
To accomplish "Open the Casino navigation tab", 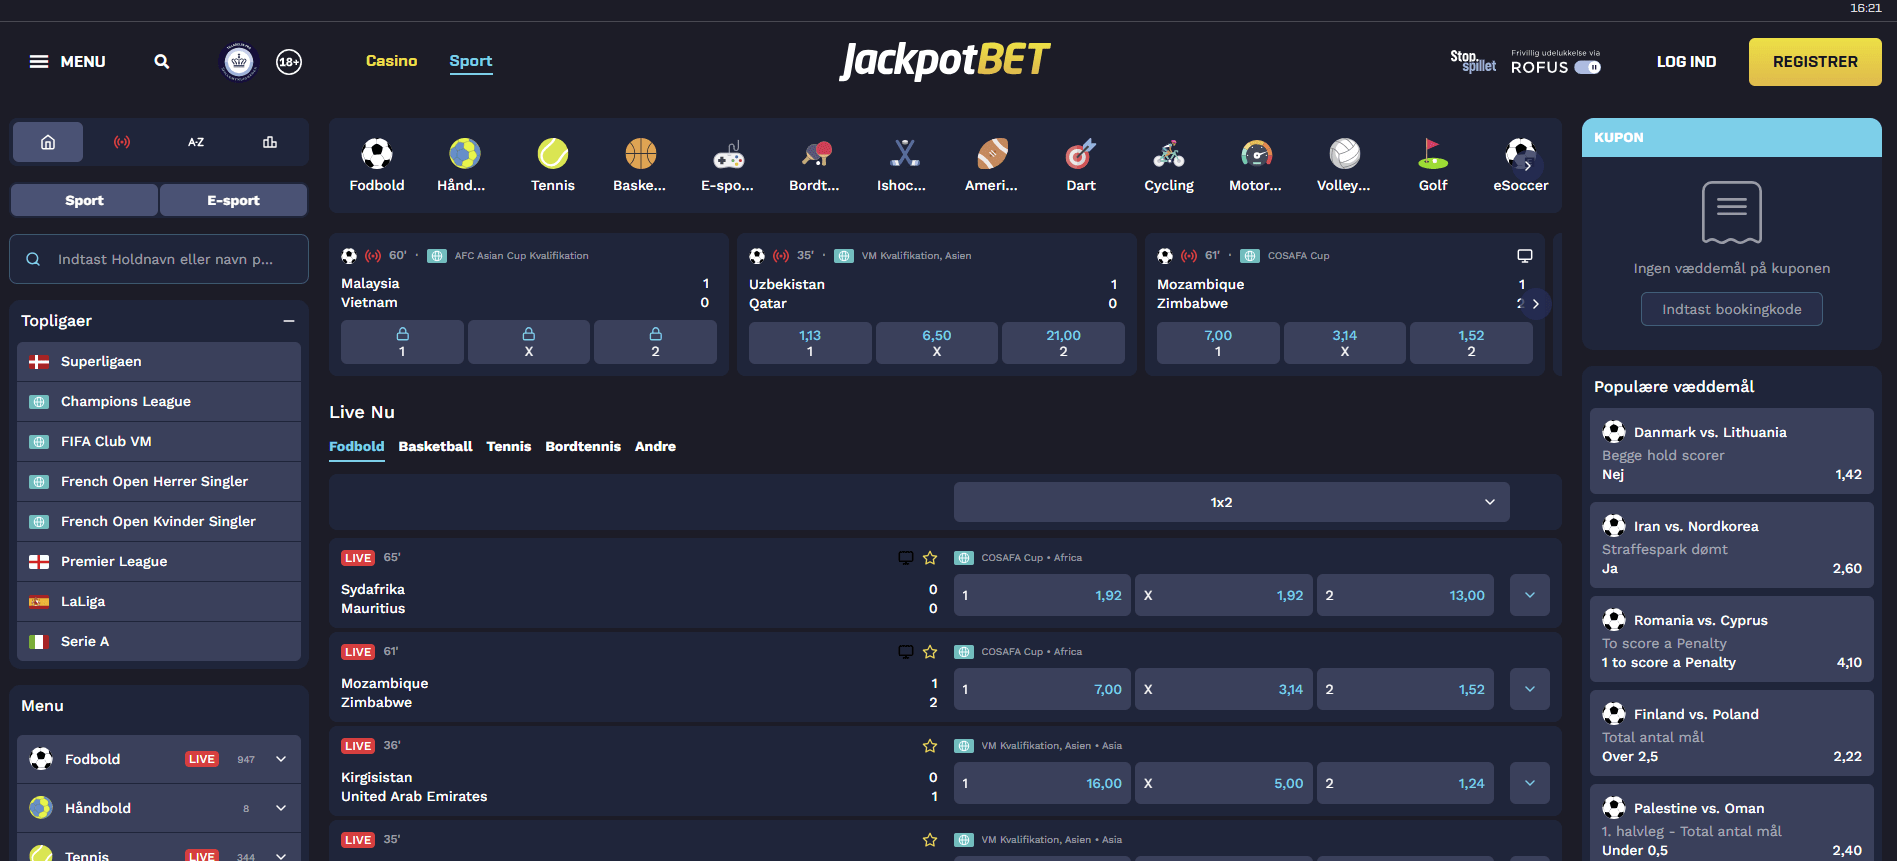I will point(391,61).
